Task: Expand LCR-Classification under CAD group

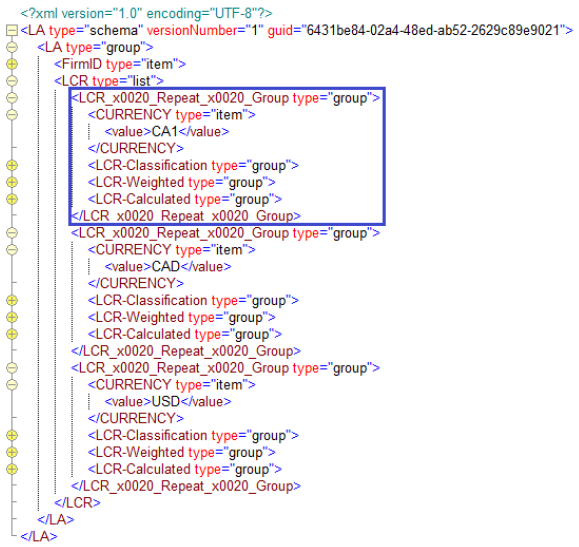Action: point(12,300)
